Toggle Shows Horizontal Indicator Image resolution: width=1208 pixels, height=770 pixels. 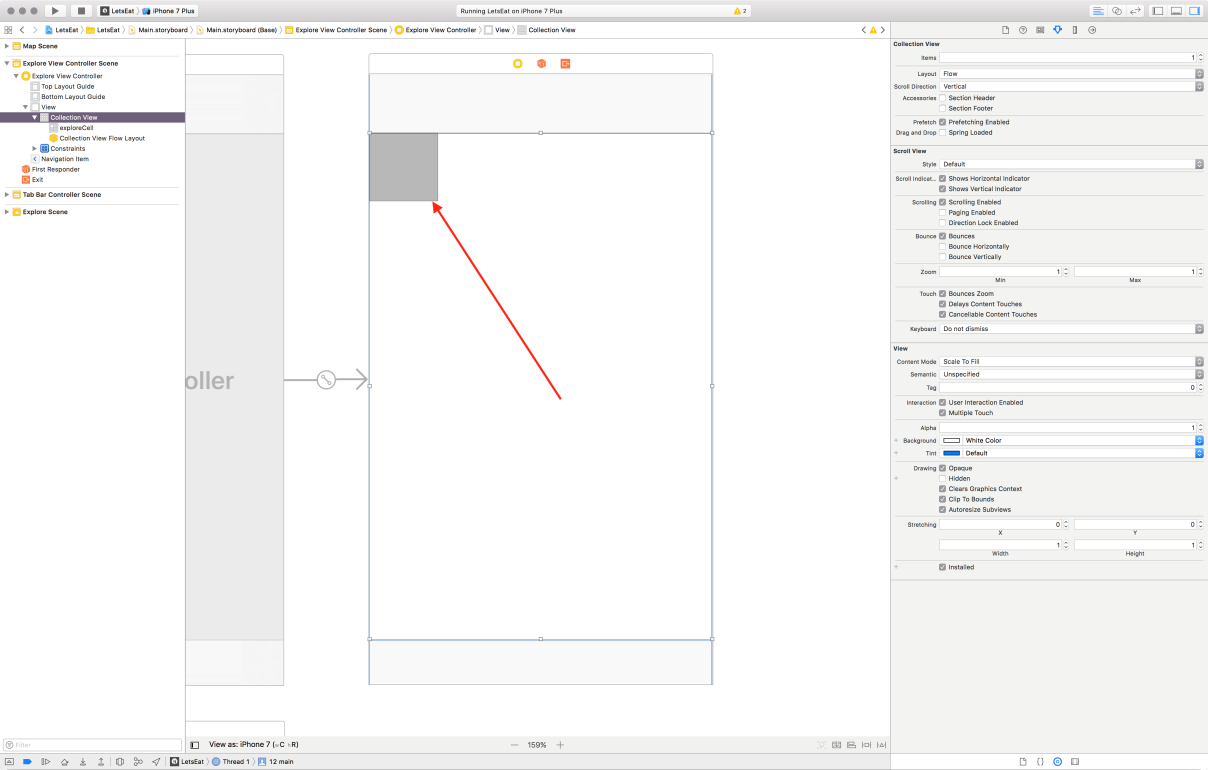(942, 178)
